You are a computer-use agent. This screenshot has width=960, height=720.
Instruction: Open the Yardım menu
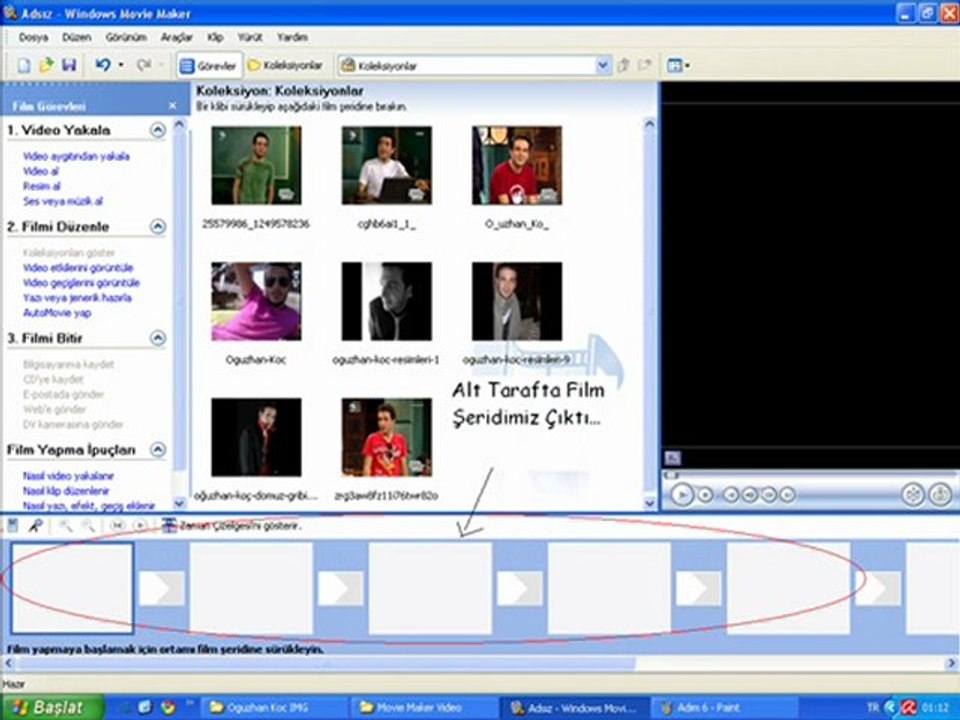[x=292, y=37]
